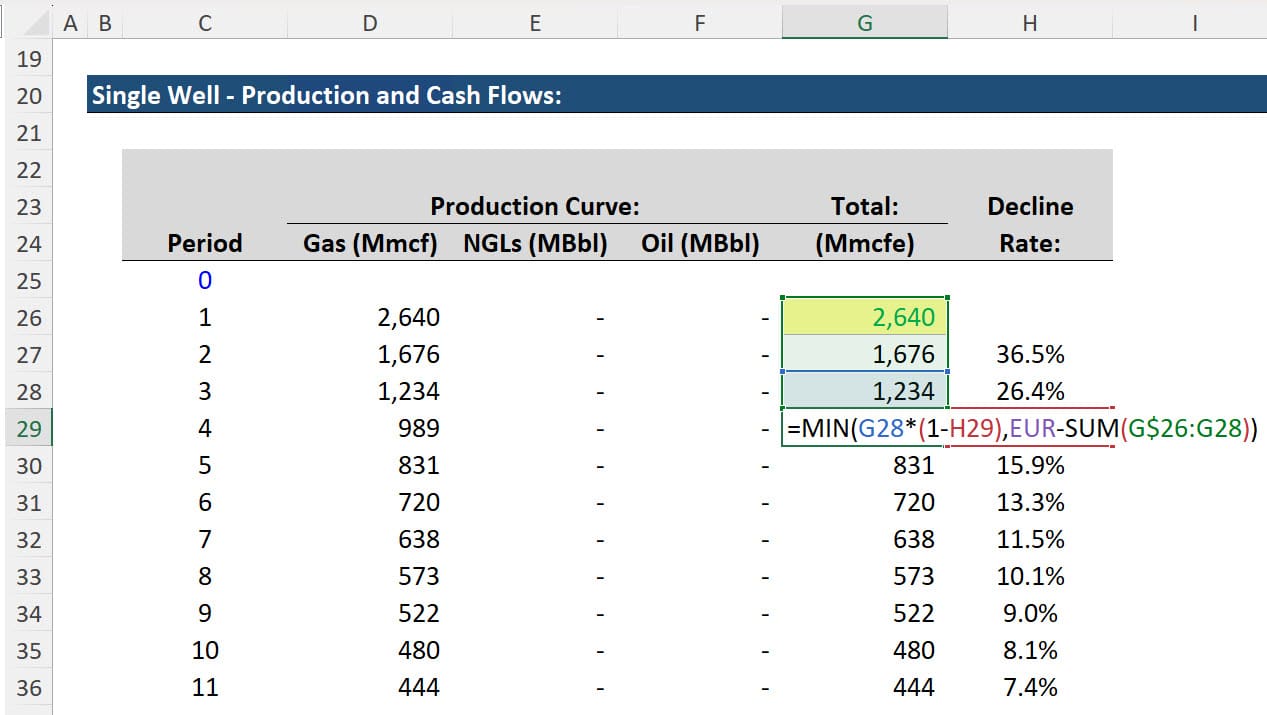Image resolution: width=1267 pixels, height=715 pixels.
Task: Select the cell containing 36.5%
Action: 1029,353
